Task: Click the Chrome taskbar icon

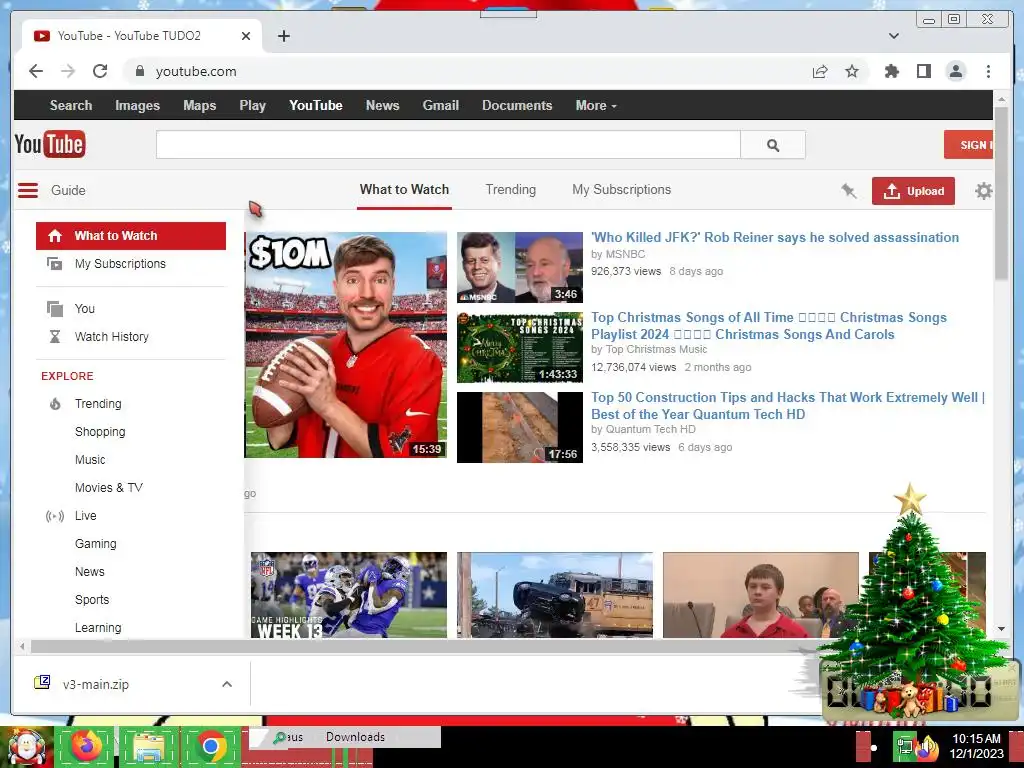Action: click(x=210, y=746)
